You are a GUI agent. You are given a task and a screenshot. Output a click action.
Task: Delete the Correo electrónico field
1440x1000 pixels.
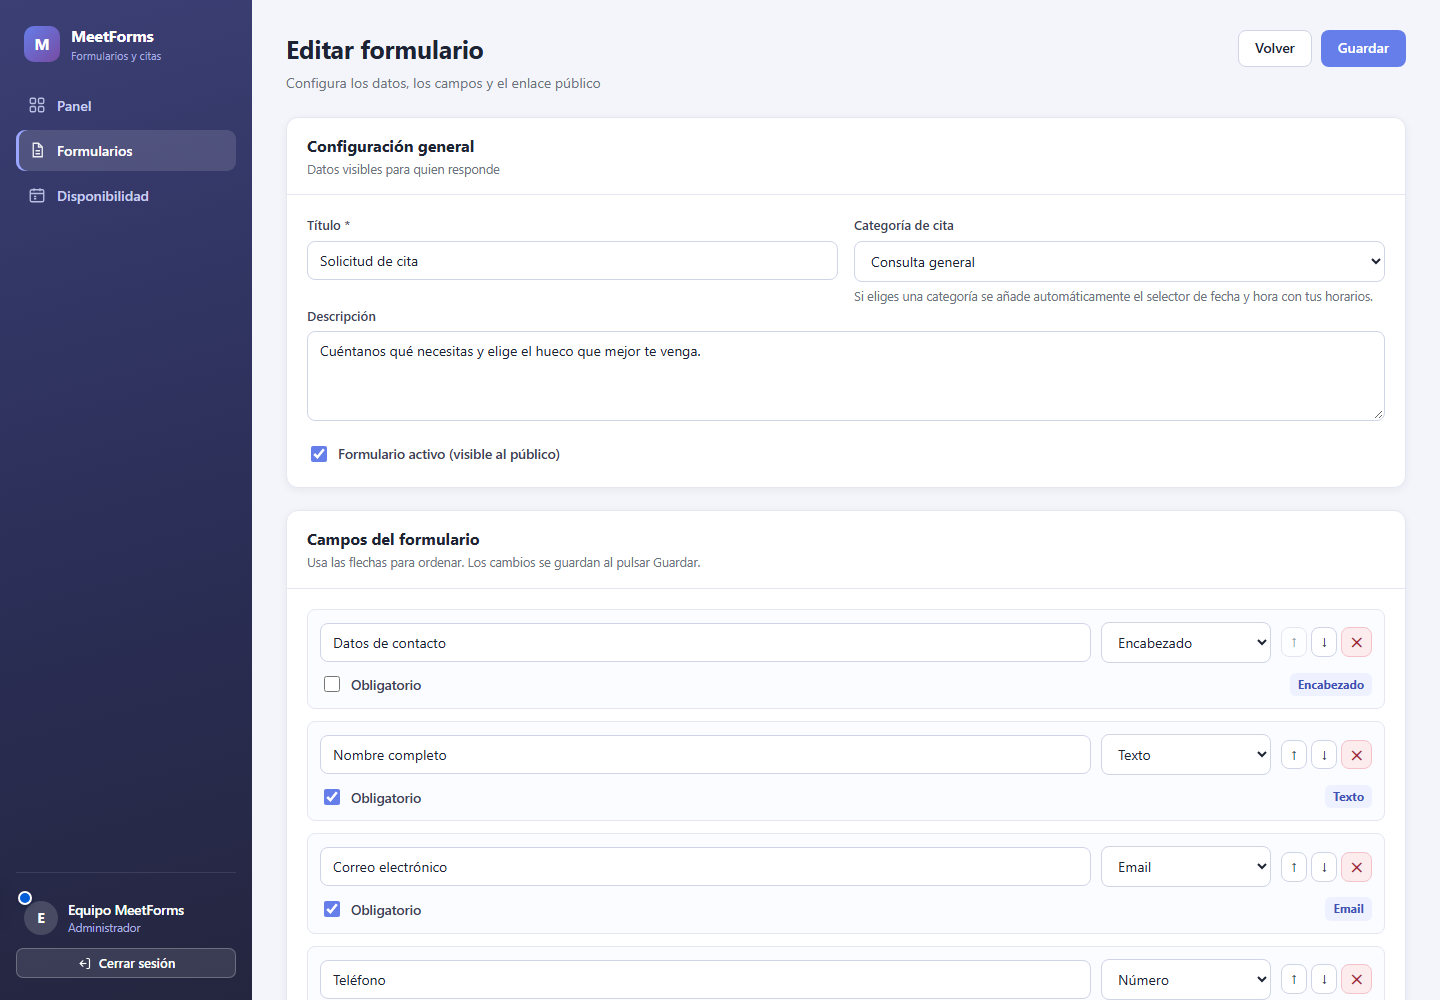coord(1356,867)
